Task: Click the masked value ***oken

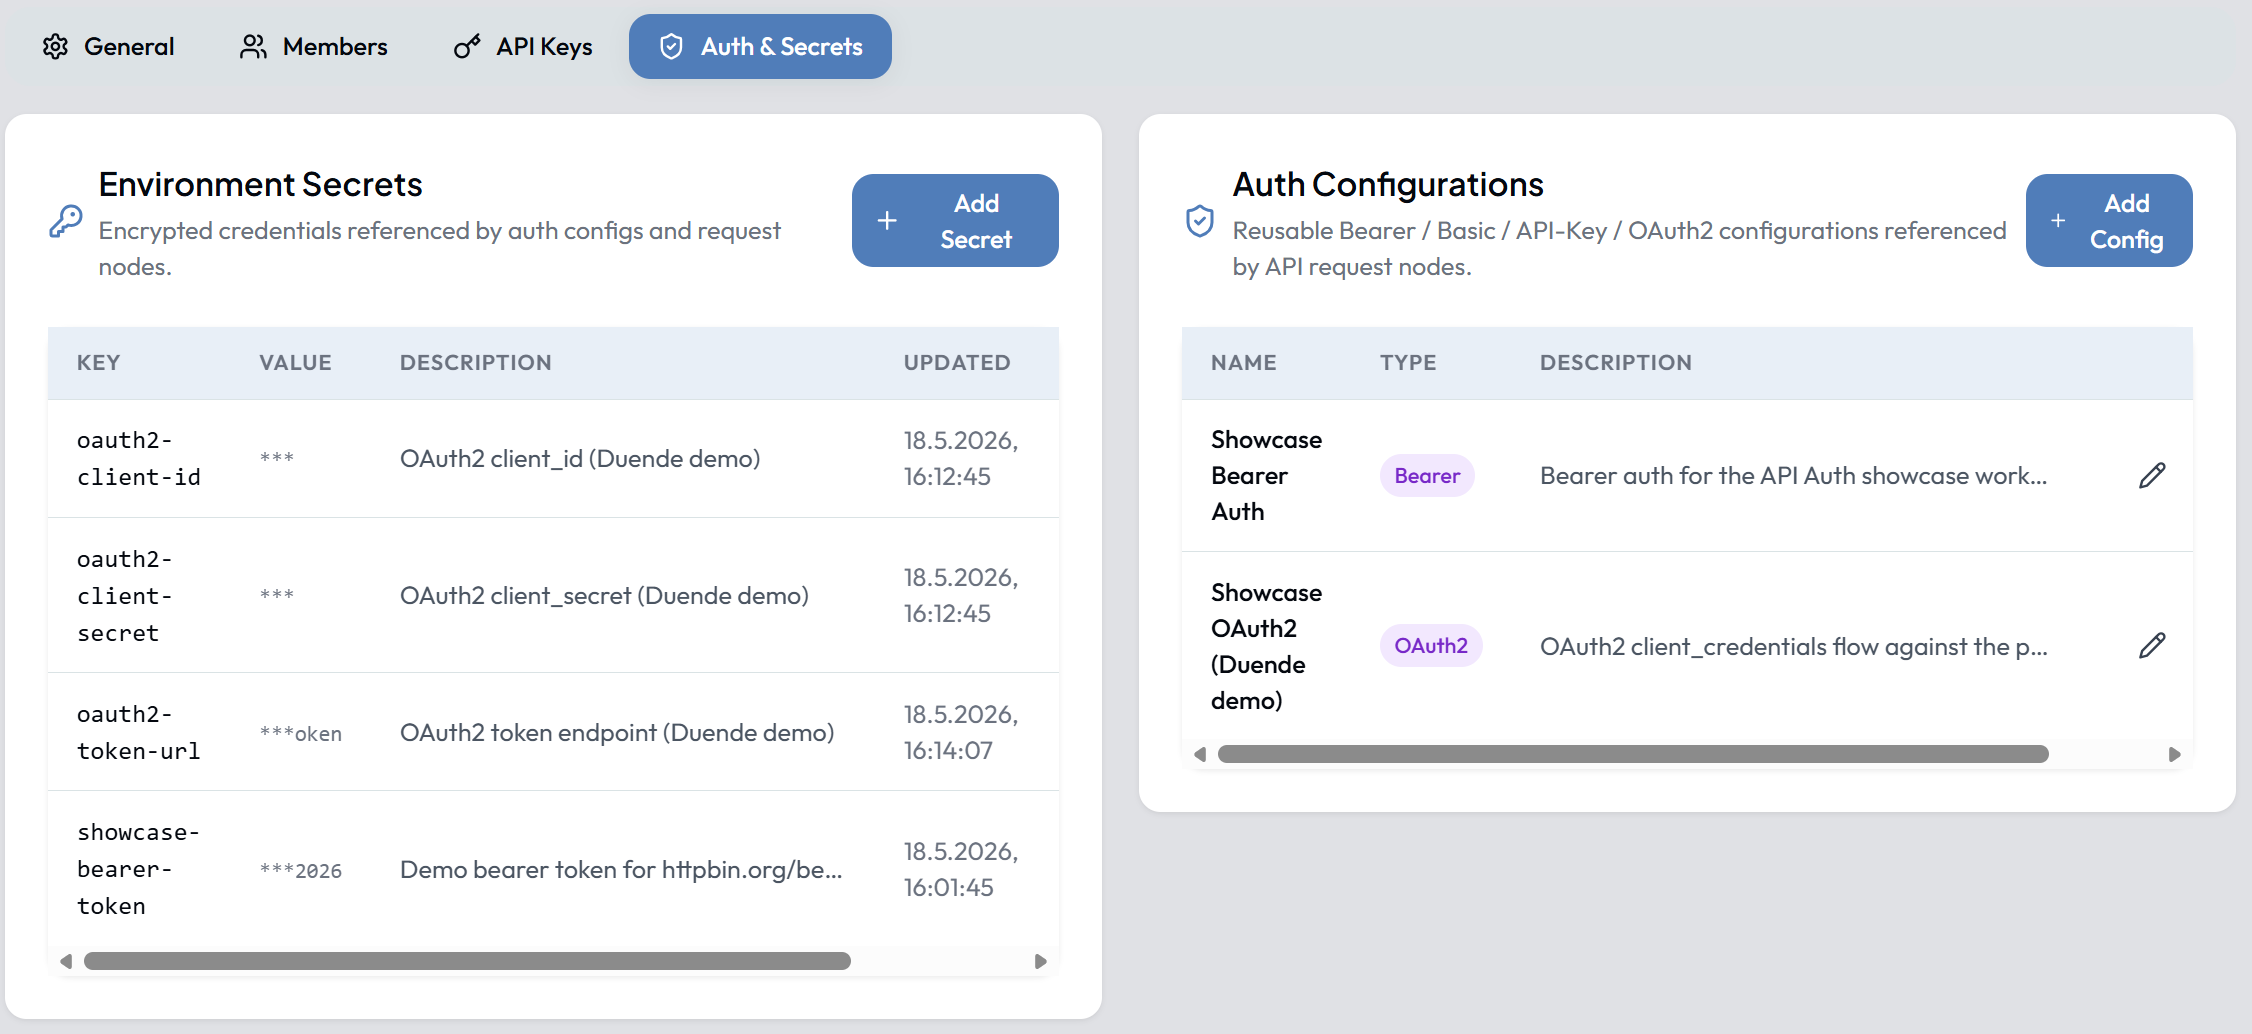Action: pyautogui.click(x=301, y=734)
